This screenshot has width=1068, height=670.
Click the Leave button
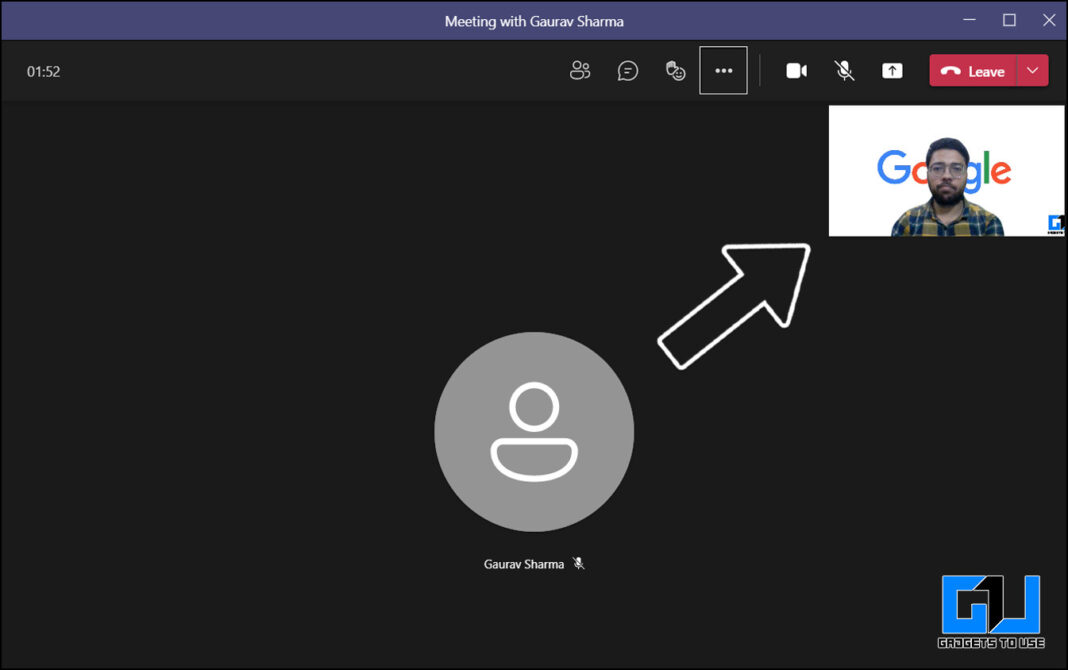[980, 71]
